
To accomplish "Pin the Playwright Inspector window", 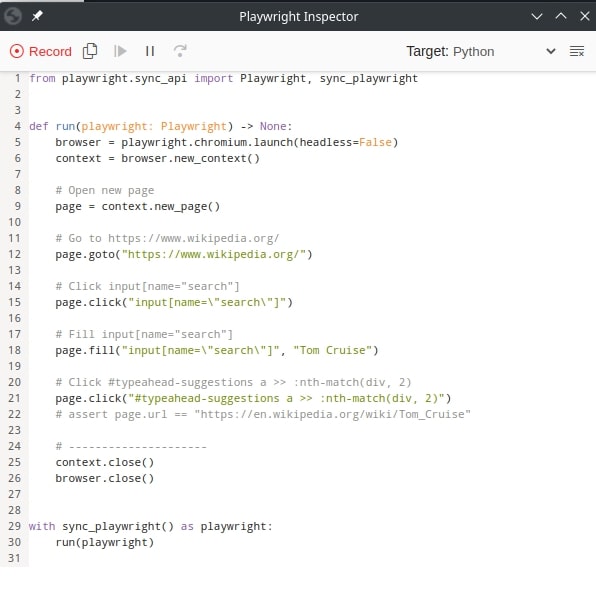I will 37,16.
